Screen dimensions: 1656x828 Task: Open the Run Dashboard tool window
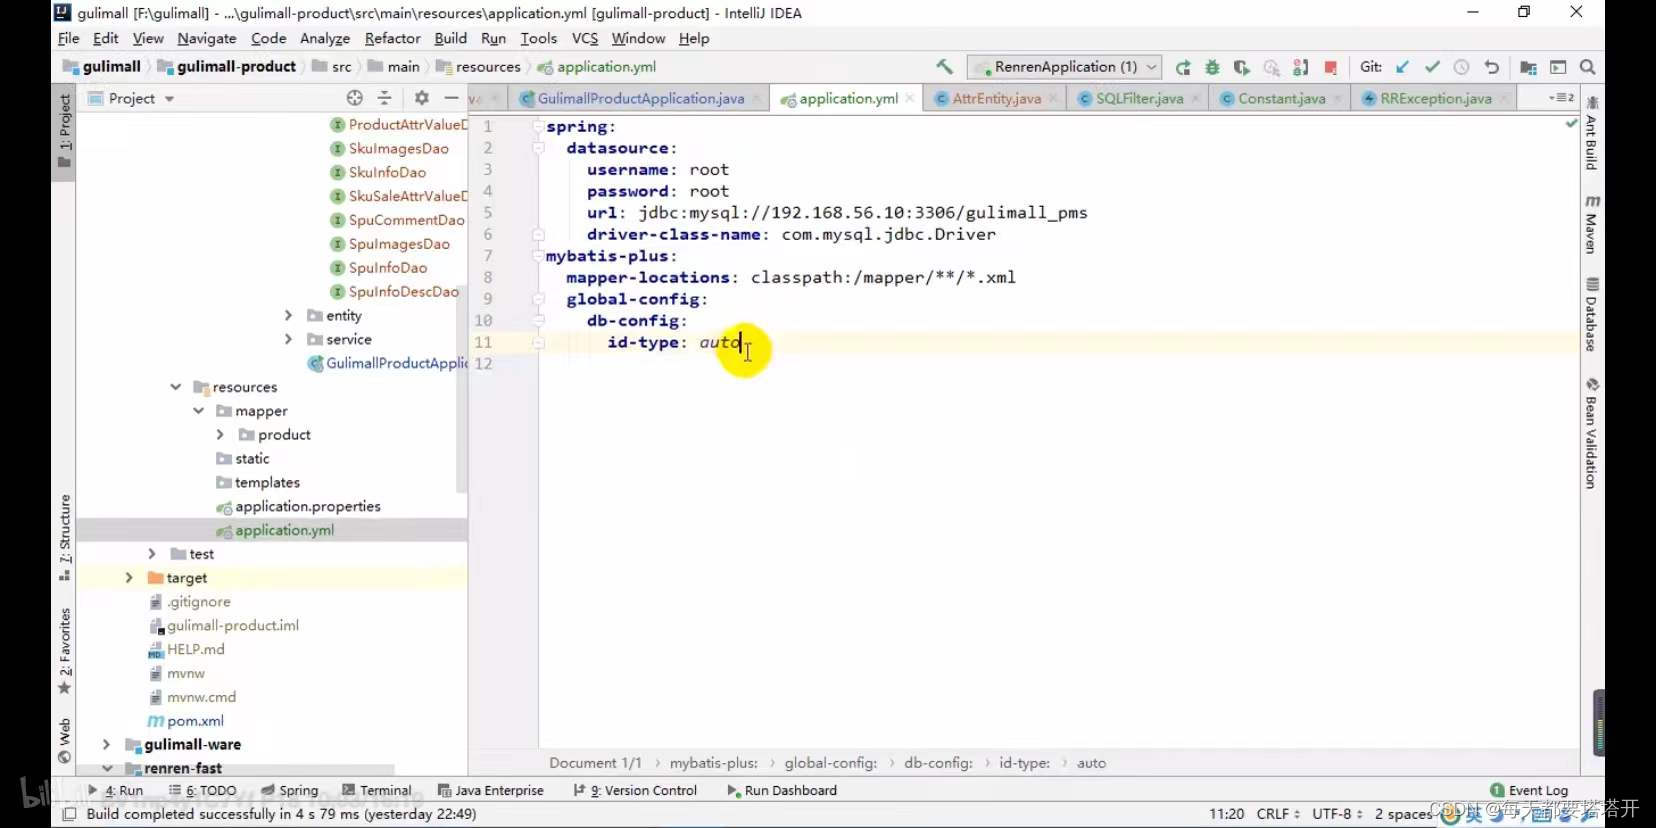click(x=781, y=790)
